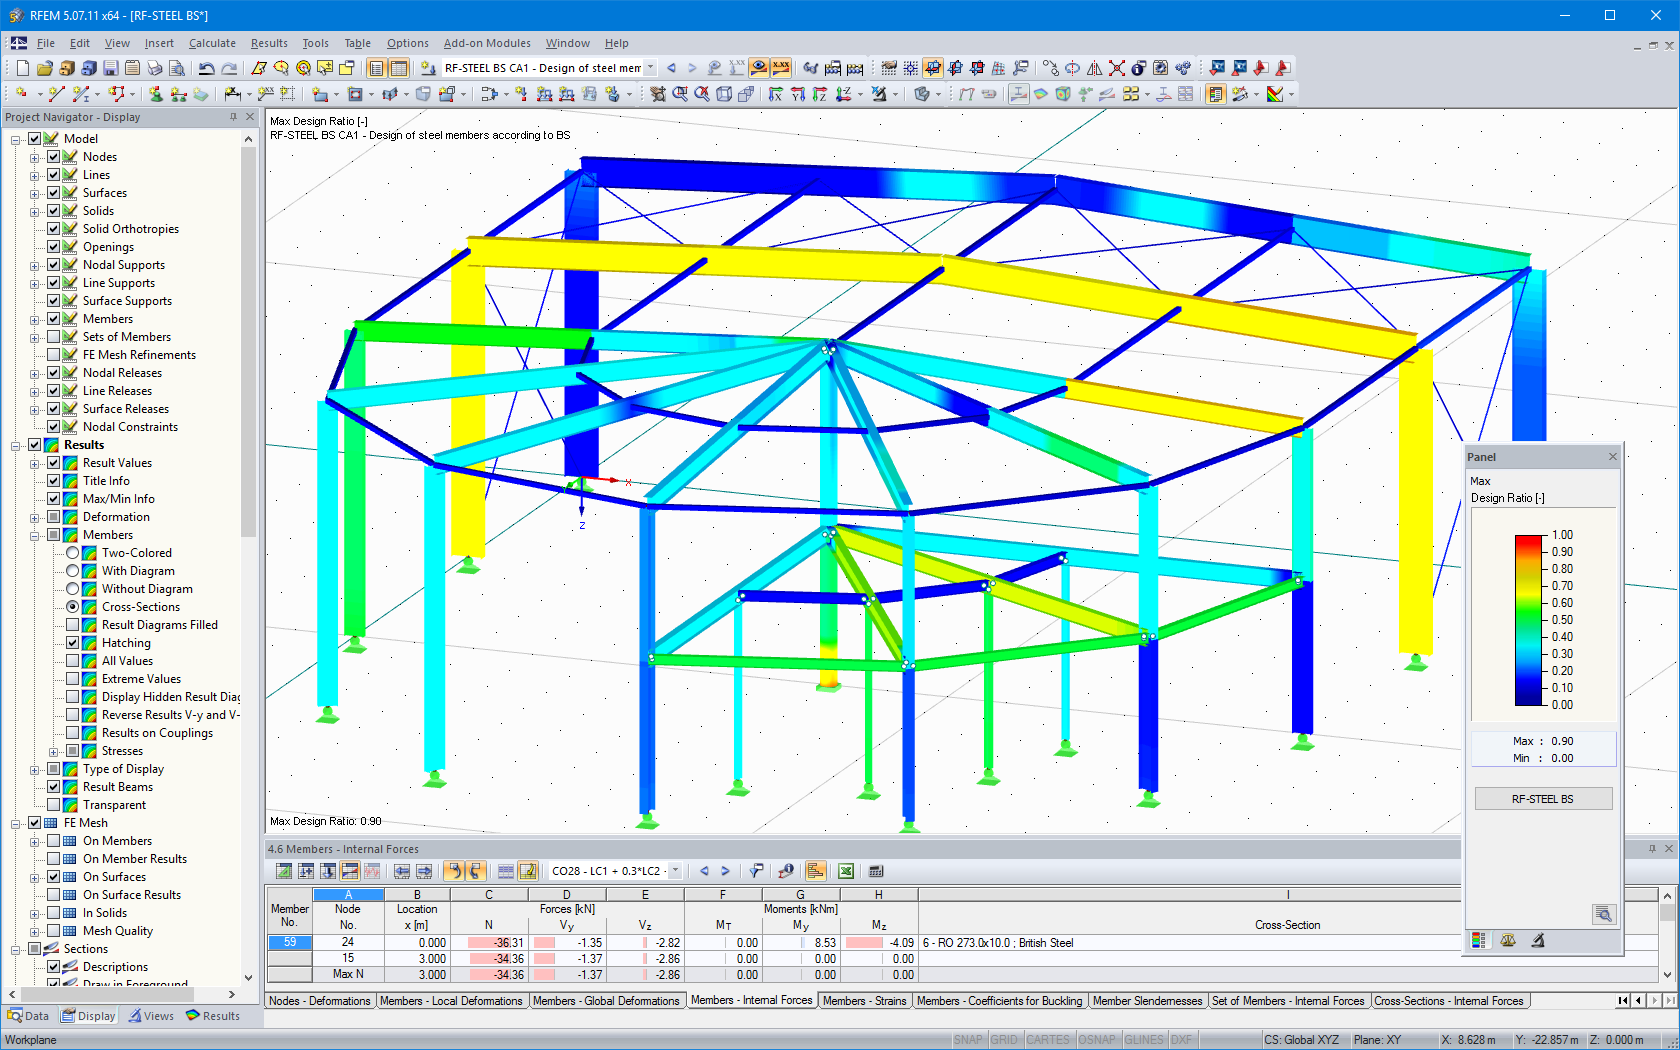This screenshot has height=1050, width=1680.
Task: Click the zoom magnifier button in Panel
Action: pos(1604,914)
